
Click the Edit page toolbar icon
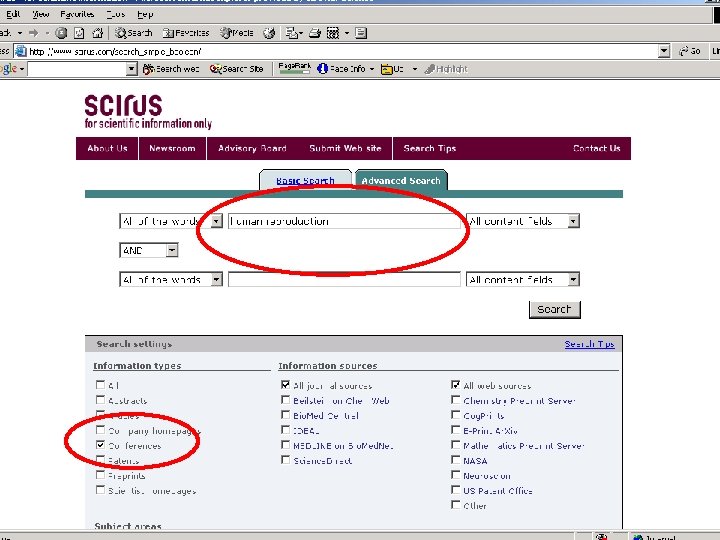click(x=333, y=33)
